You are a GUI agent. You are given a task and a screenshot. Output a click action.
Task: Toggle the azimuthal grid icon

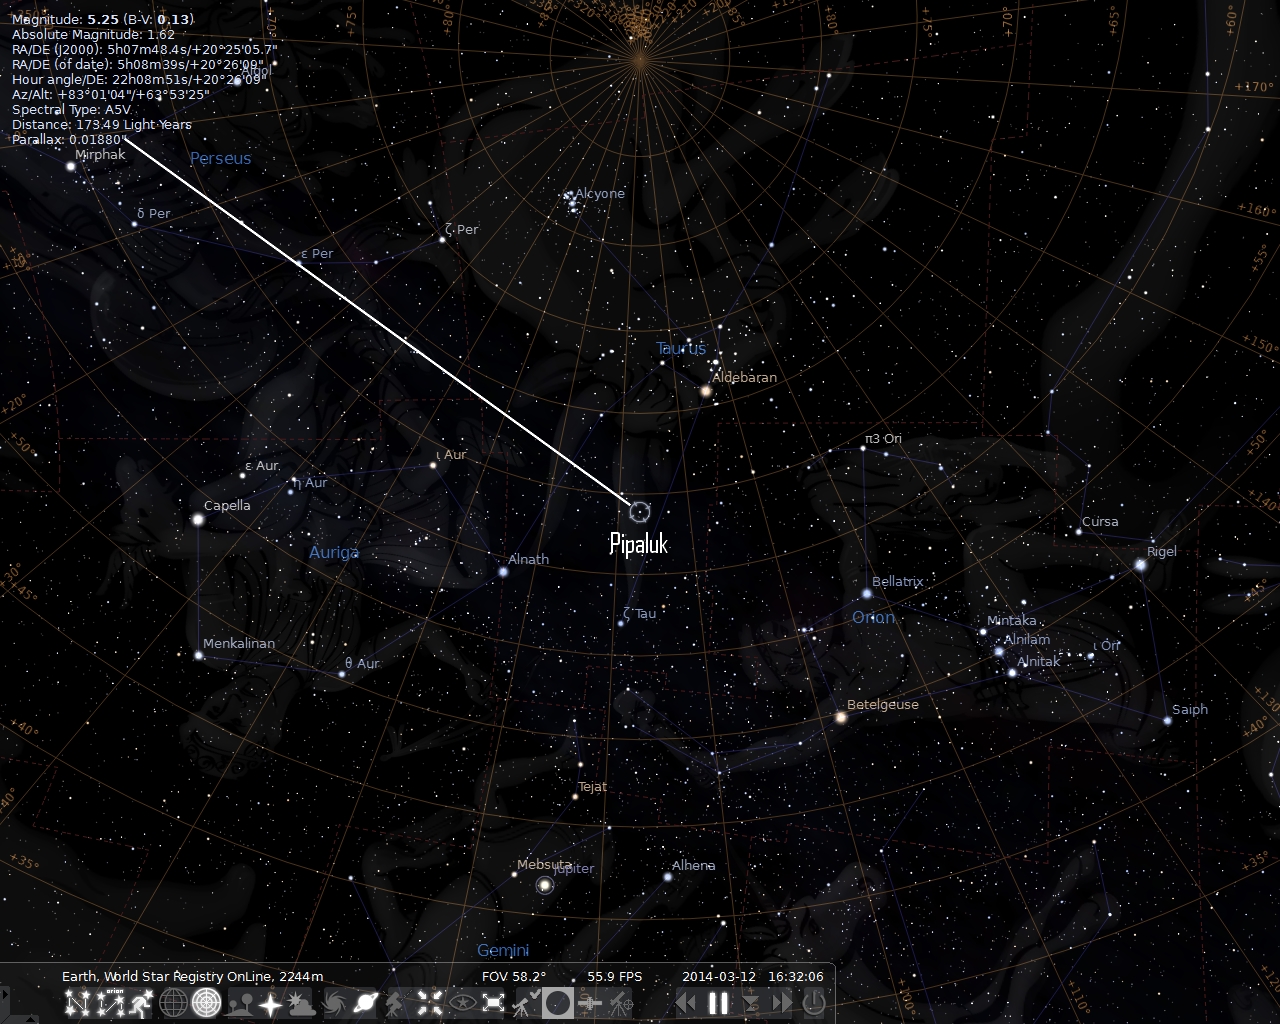pos(205,1002)
